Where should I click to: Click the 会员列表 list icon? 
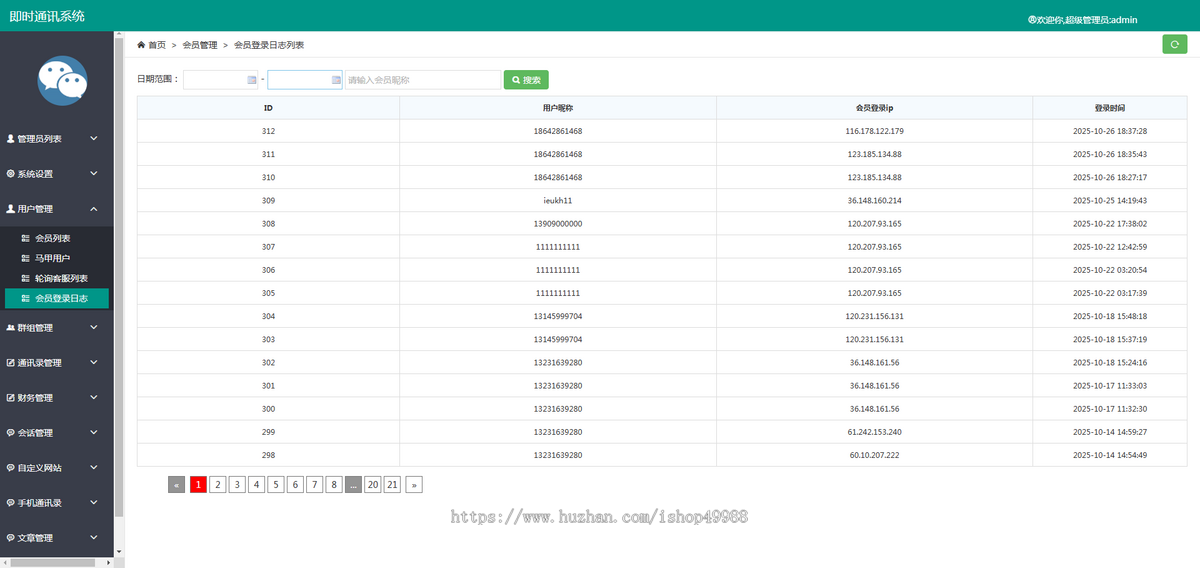26,239
